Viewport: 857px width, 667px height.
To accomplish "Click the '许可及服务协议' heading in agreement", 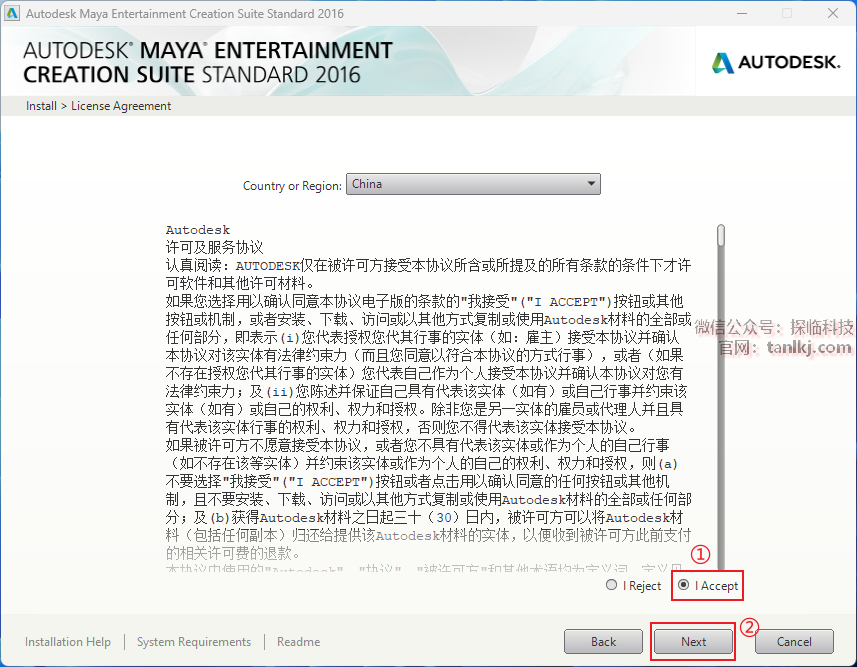I will [x=214, y=247].
